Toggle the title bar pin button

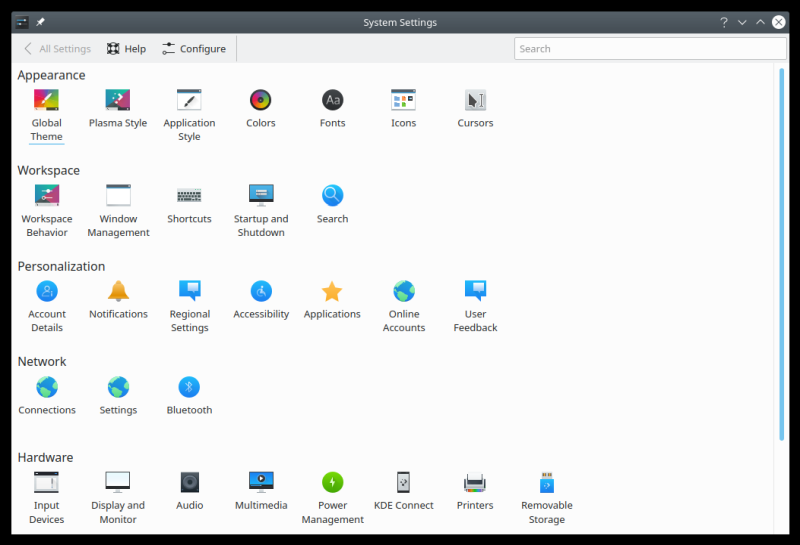(x=40, y=22)
